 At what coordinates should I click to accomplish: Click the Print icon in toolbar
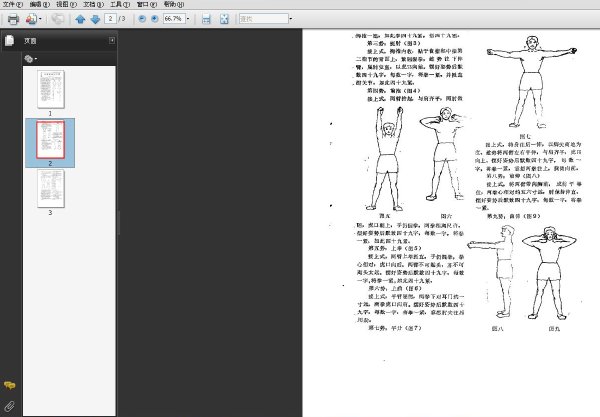coord(13,19)
